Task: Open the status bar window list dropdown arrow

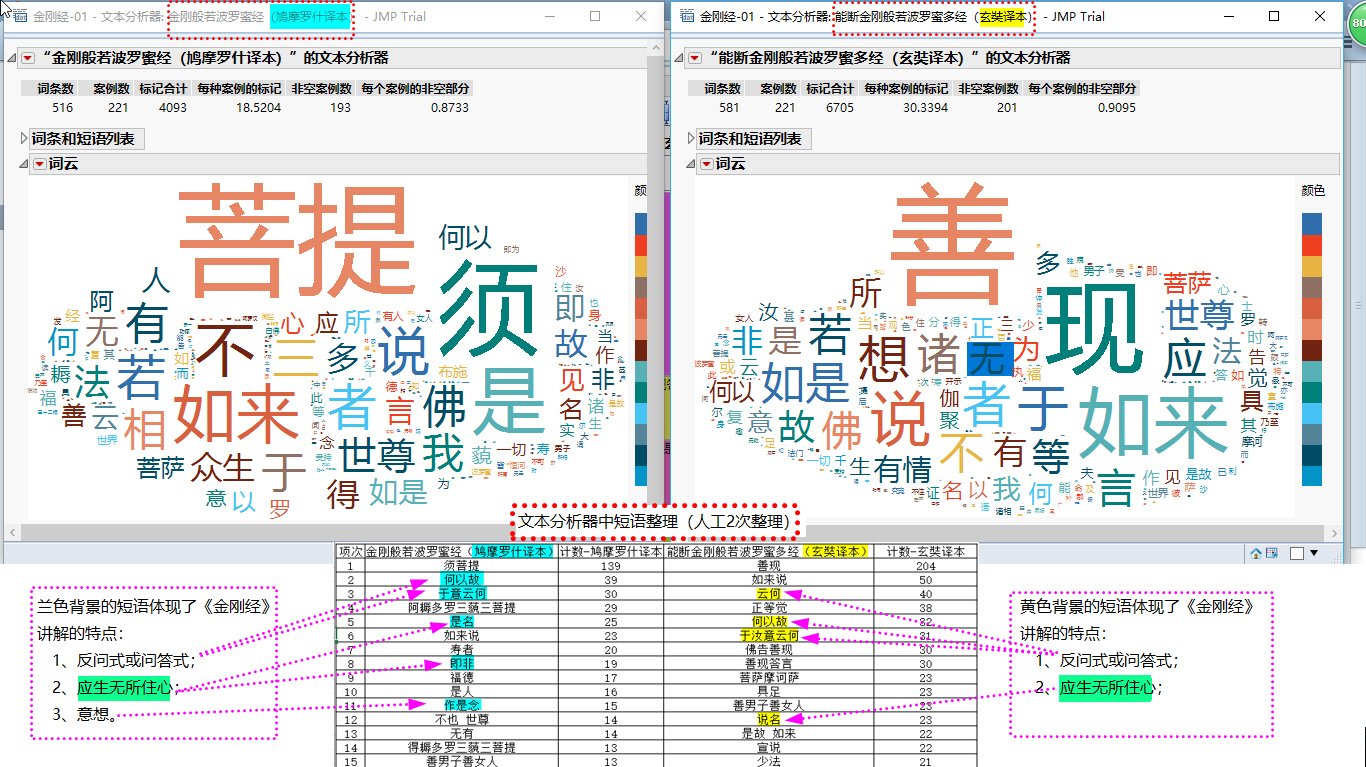Action: 1314,553
